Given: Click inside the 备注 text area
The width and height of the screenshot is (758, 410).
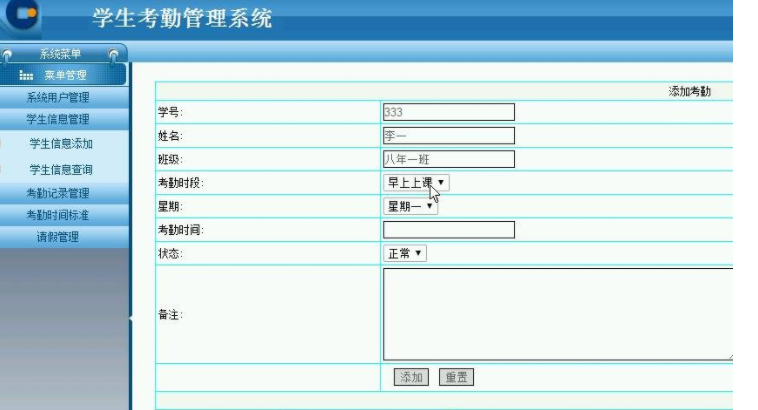Looking at the screenshot, I should (558, 314).
